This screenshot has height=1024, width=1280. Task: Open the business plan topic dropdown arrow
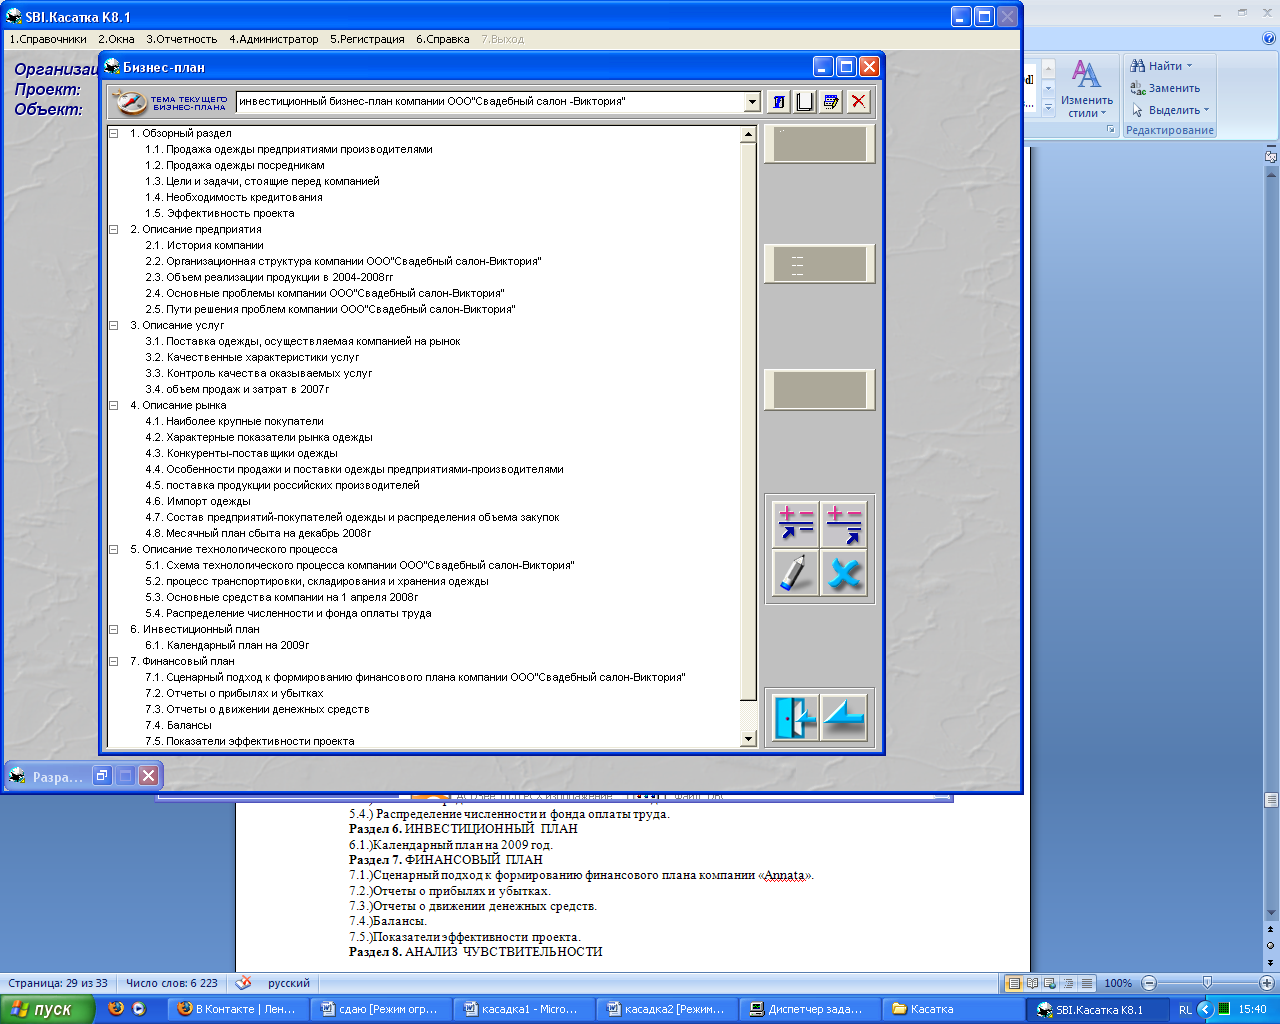[753, 102]
